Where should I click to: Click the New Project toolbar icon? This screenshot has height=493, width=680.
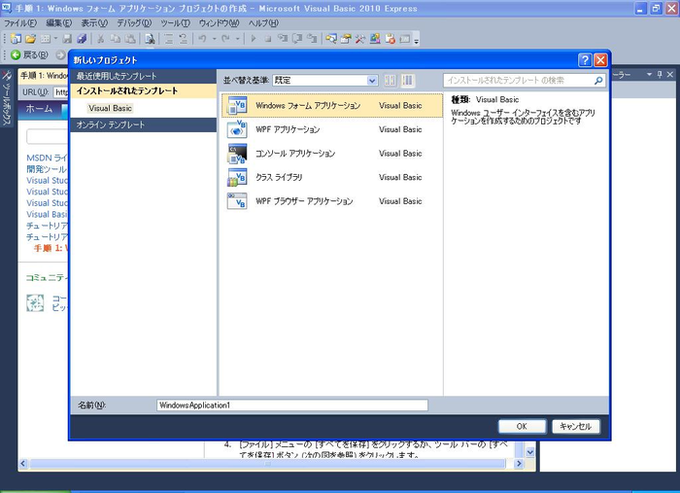pyautogui.click(x=16, y=39)
